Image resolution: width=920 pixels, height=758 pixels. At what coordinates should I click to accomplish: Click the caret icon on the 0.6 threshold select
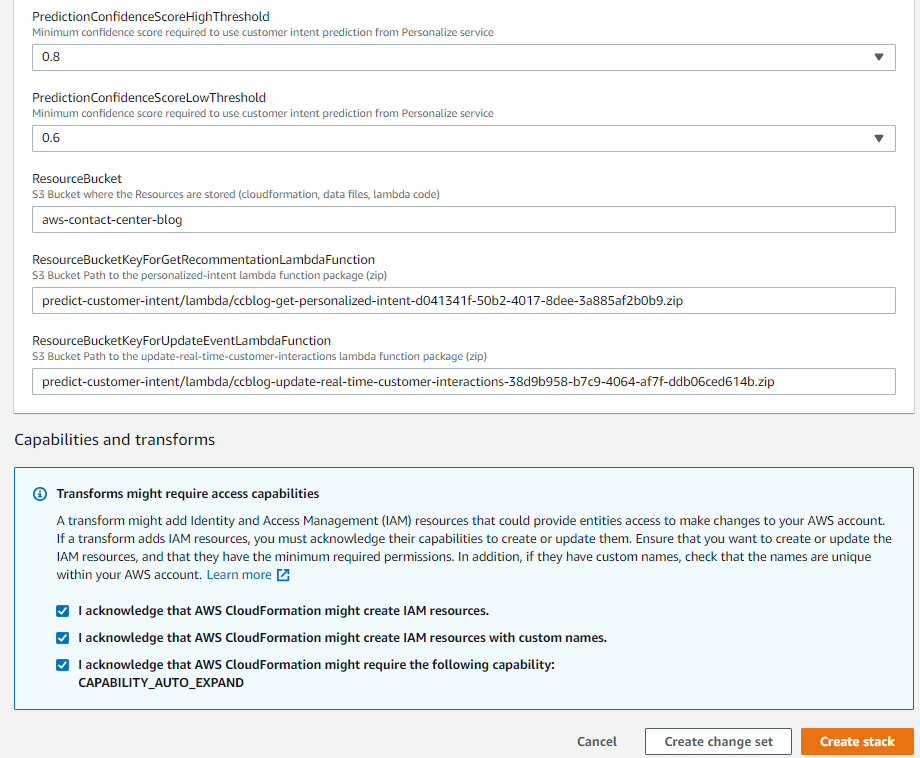(878, 138)
